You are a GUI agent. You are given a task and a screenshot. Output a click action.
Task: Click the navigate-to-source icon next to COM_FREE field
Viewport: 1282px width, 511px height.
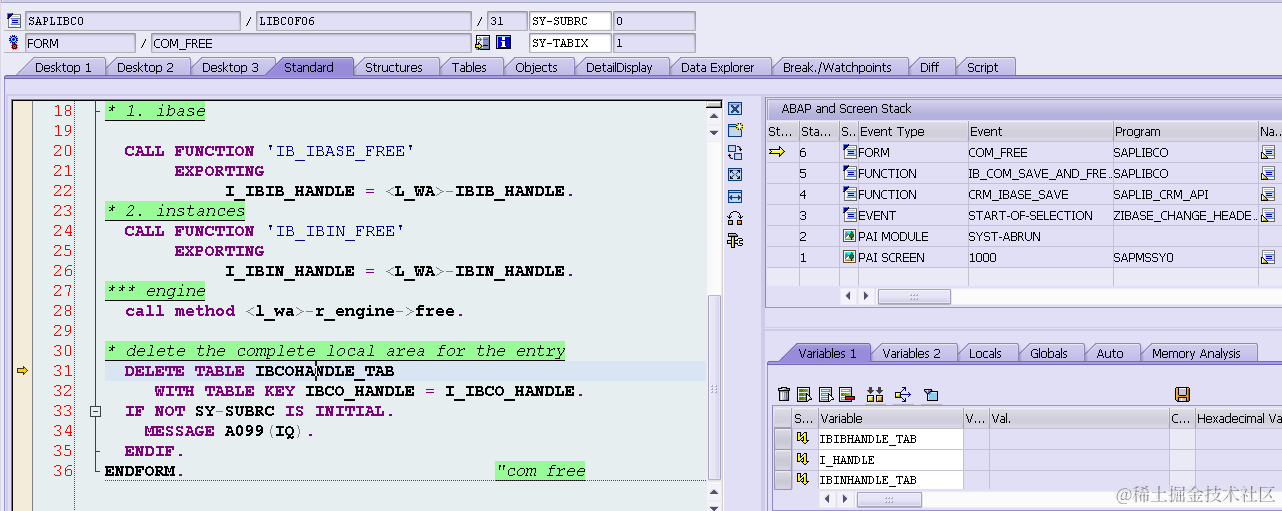tap(483, 43)
